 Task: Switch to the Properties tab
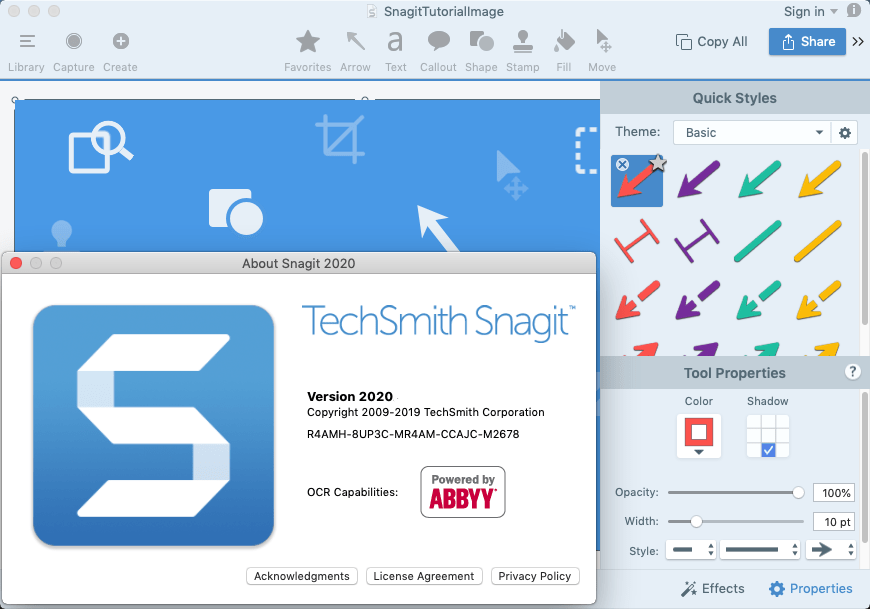[810, 588]
